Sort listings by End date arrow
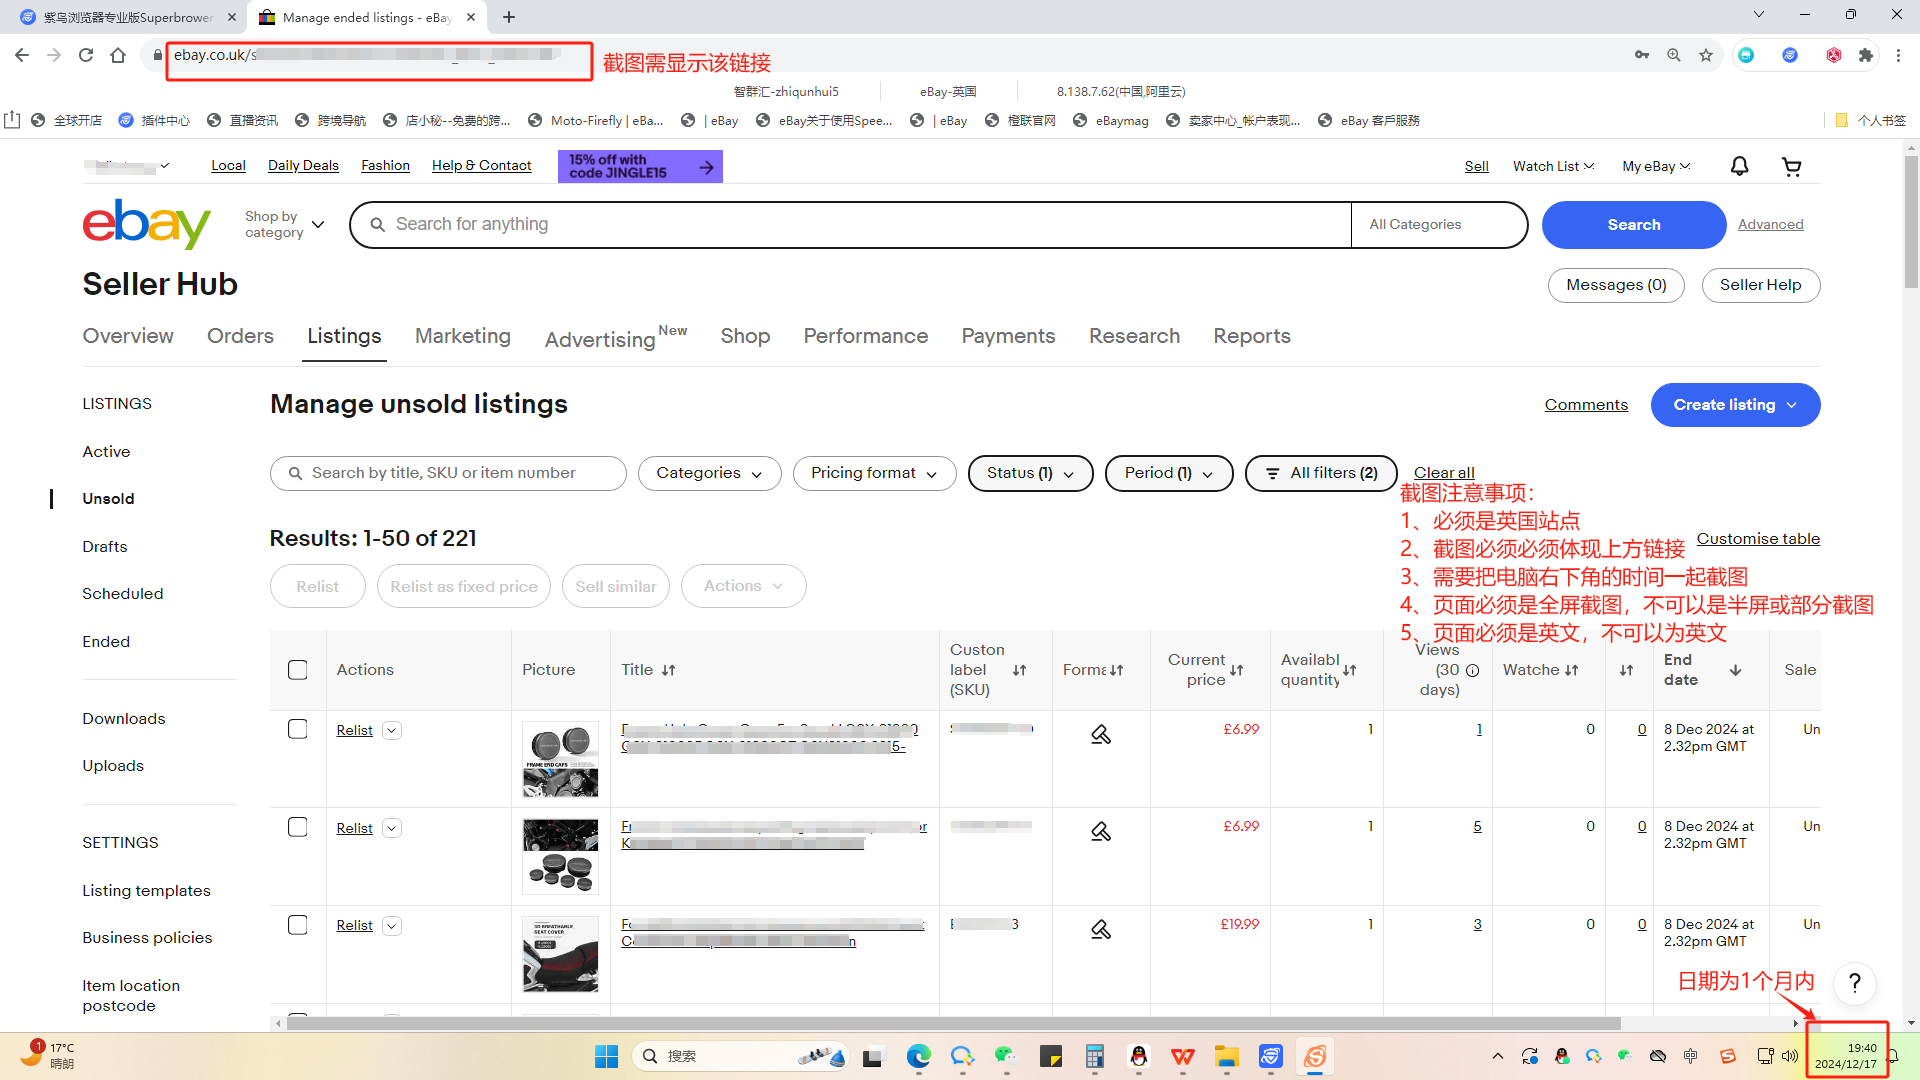 pos(1735,670)
